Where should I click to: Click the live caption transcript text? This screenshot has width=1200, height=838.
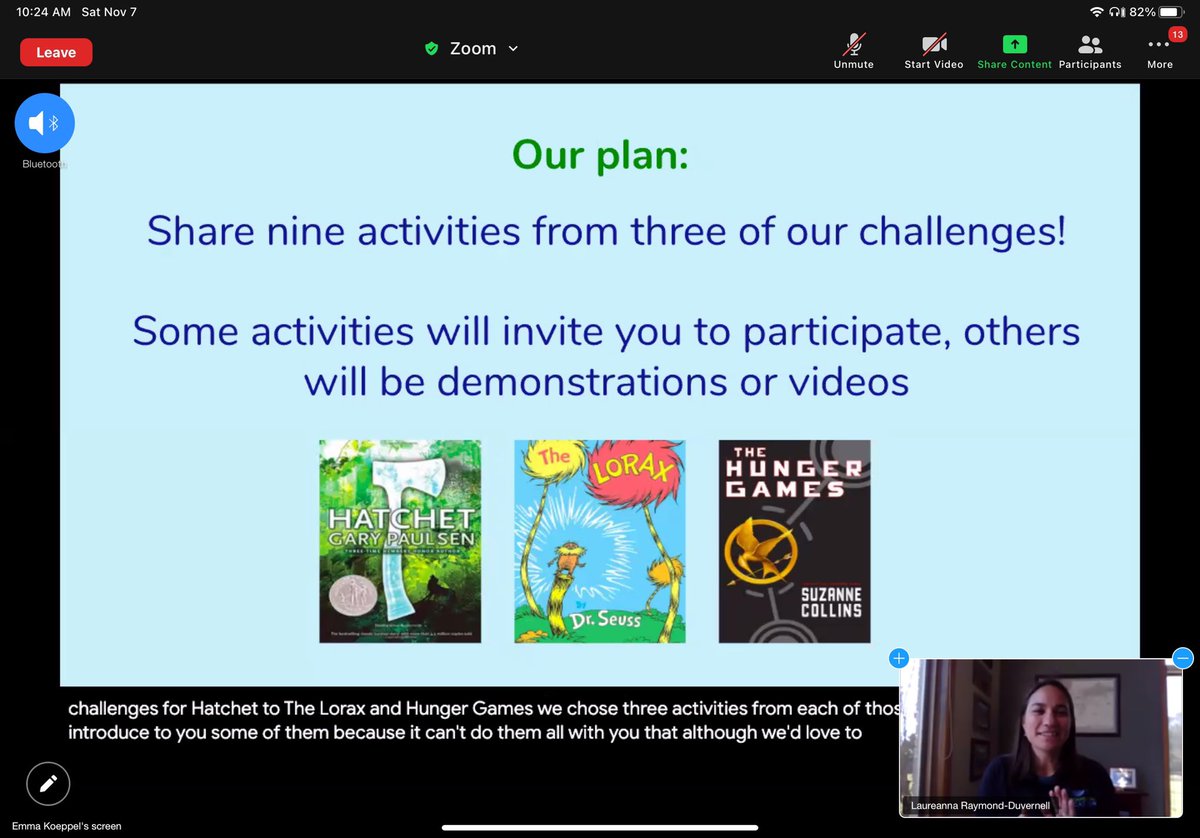tap(484, 720)
